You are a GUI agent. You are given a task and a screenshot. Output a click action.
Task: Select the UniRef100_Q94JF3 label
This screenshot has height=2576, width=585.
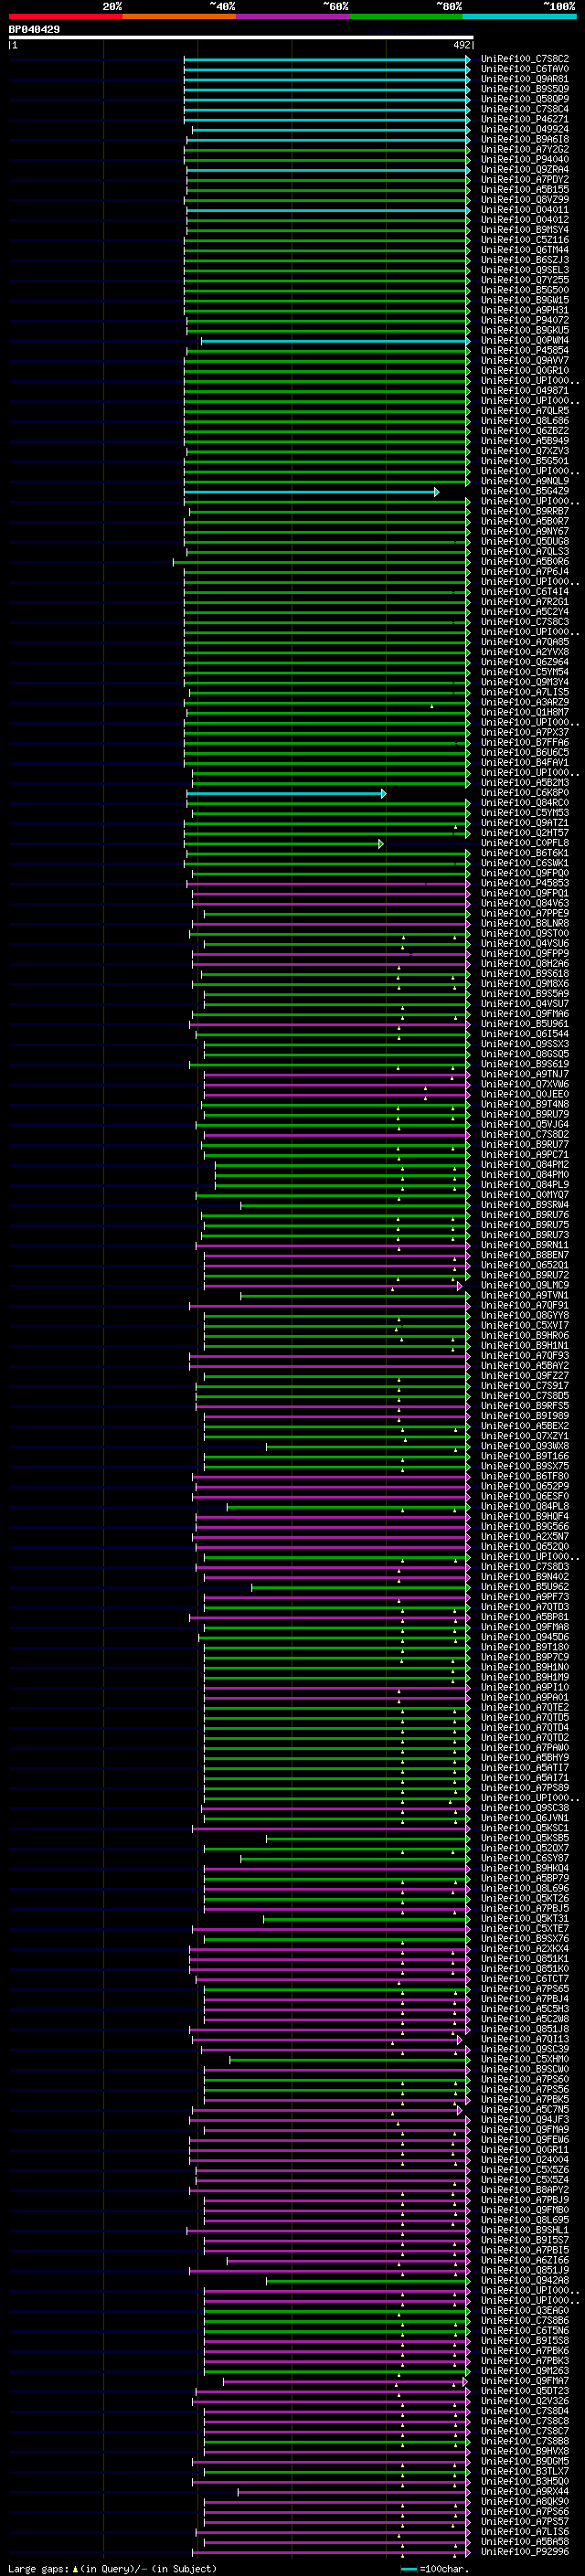tap(524, 2119)
